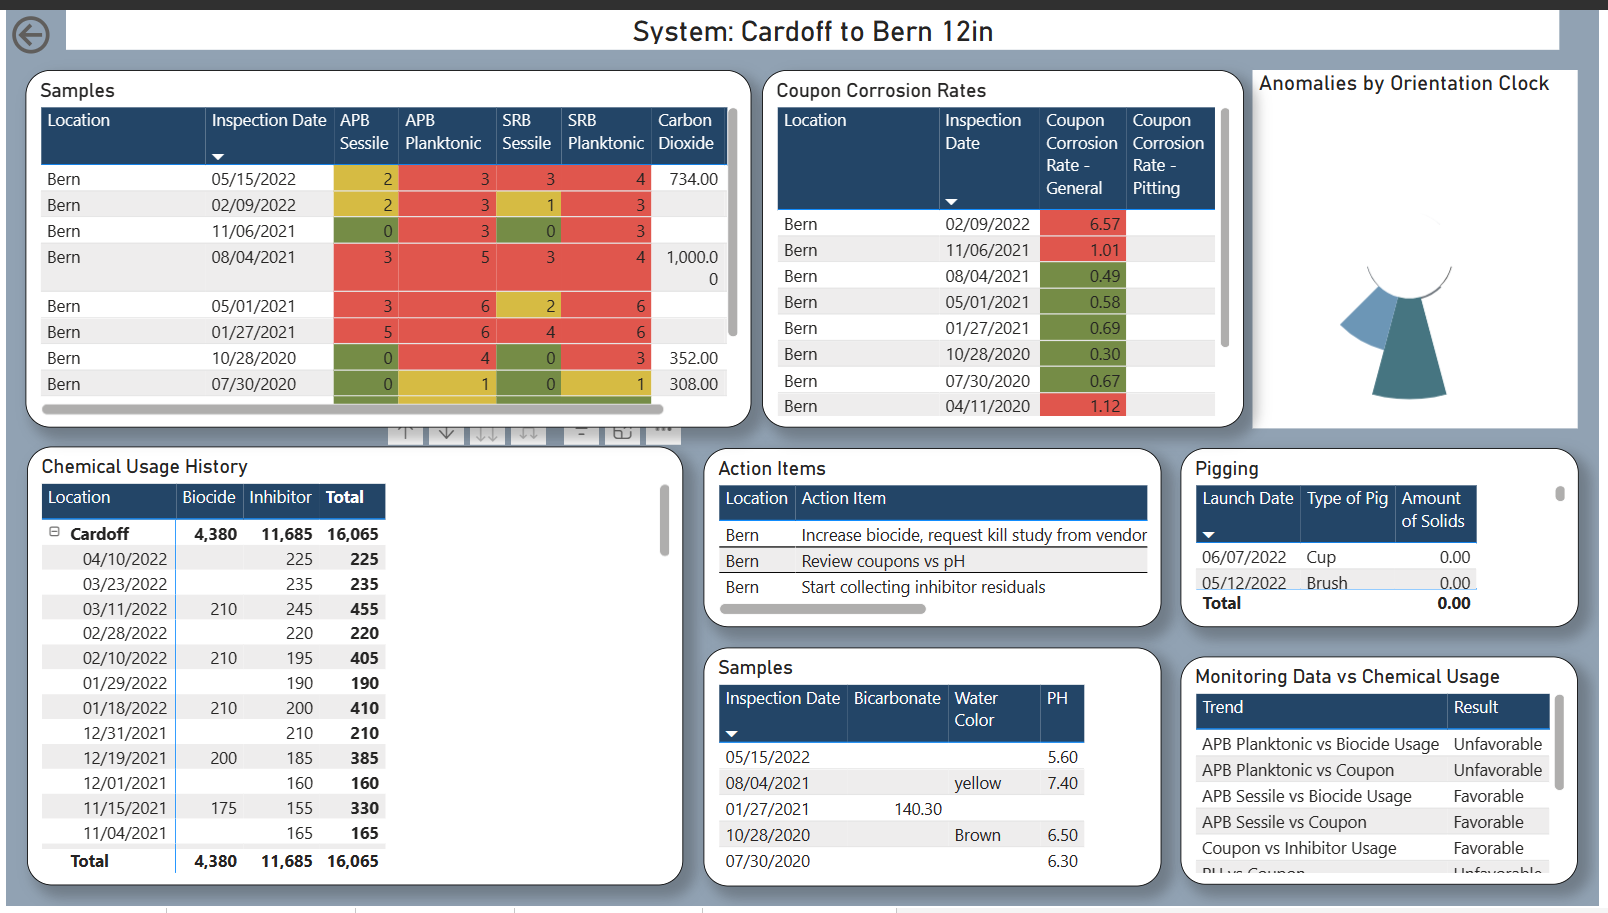Expand all down one level icon
The image size is (1608, 913).
tap(528, 433)
